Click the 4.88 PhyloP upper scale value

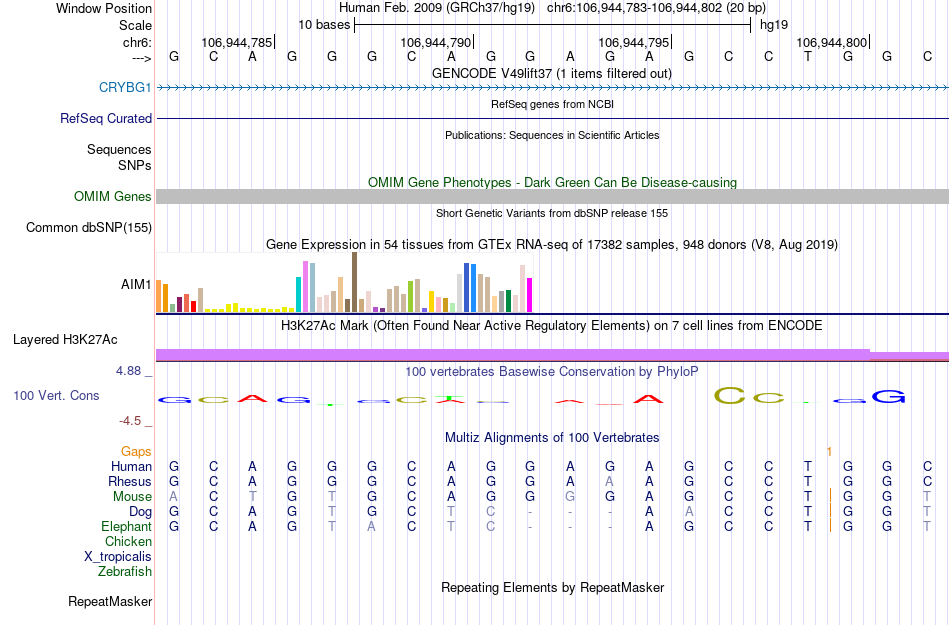128,371
